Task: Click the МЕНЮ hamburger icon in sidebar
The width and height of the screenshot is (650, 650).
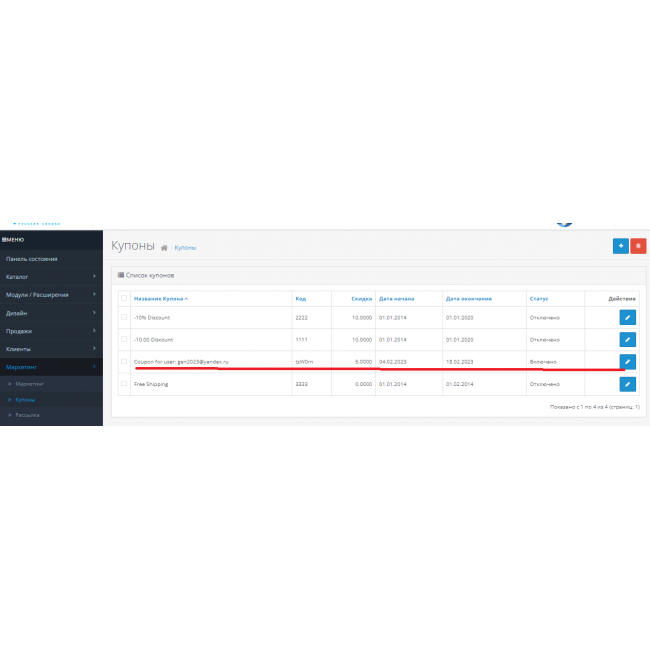Action: click(4, 240)
